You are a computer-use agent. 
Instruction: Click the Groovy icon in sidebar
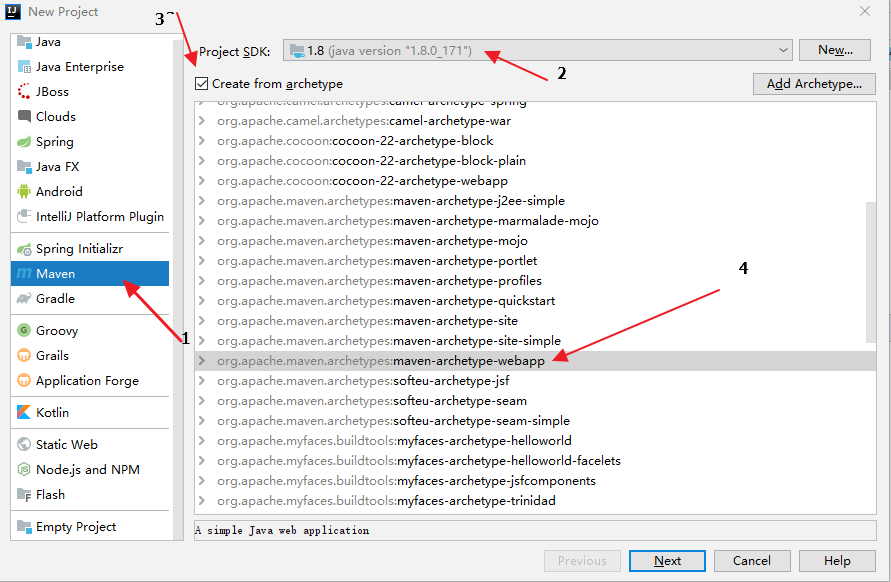point(24,330)
